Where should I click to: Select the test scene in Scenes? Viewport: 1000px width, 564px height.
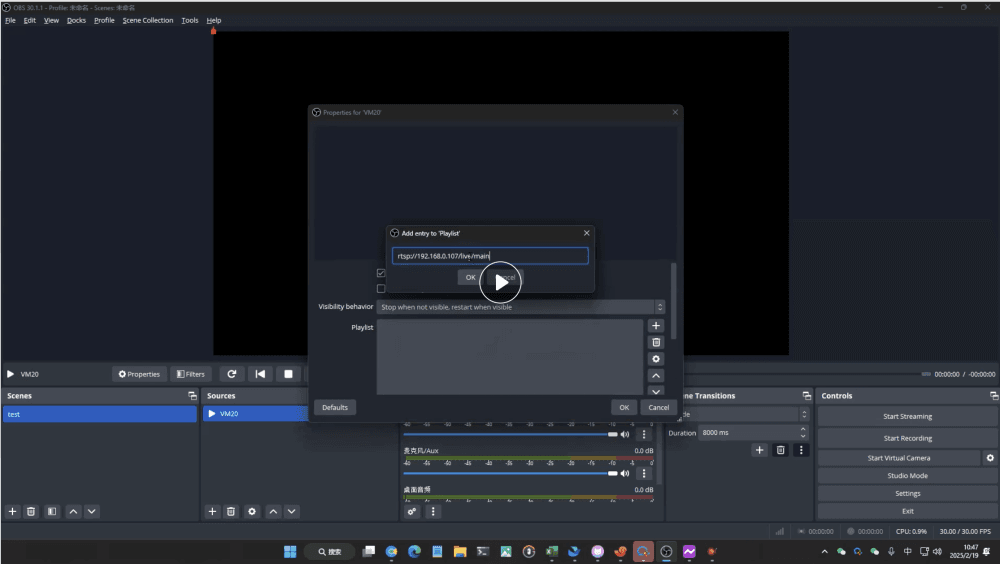(x=99, y=414)
